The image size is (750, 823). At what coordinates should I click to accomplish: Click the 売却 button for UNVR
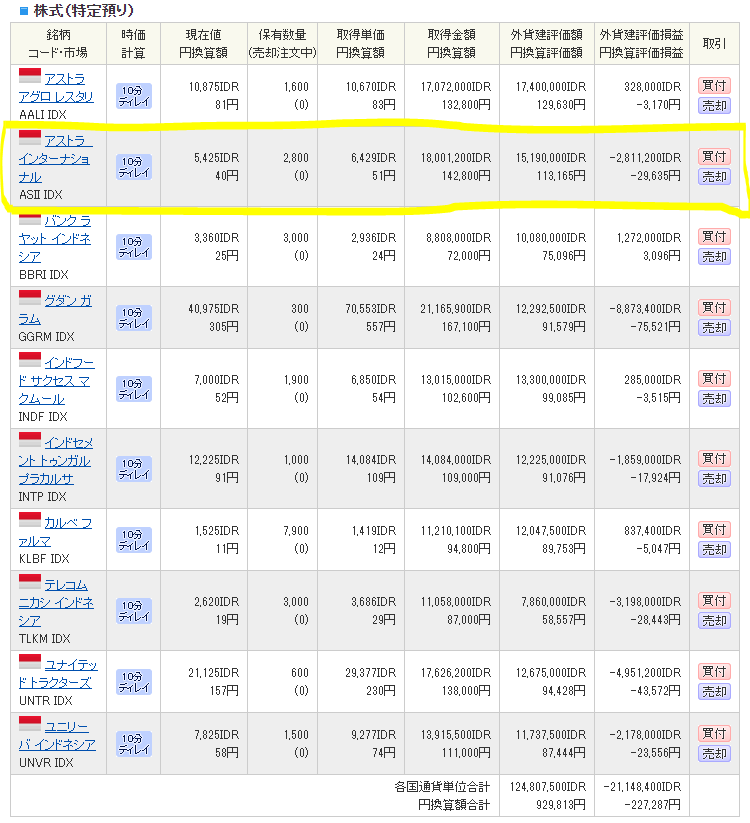click(x=714, y=753)
